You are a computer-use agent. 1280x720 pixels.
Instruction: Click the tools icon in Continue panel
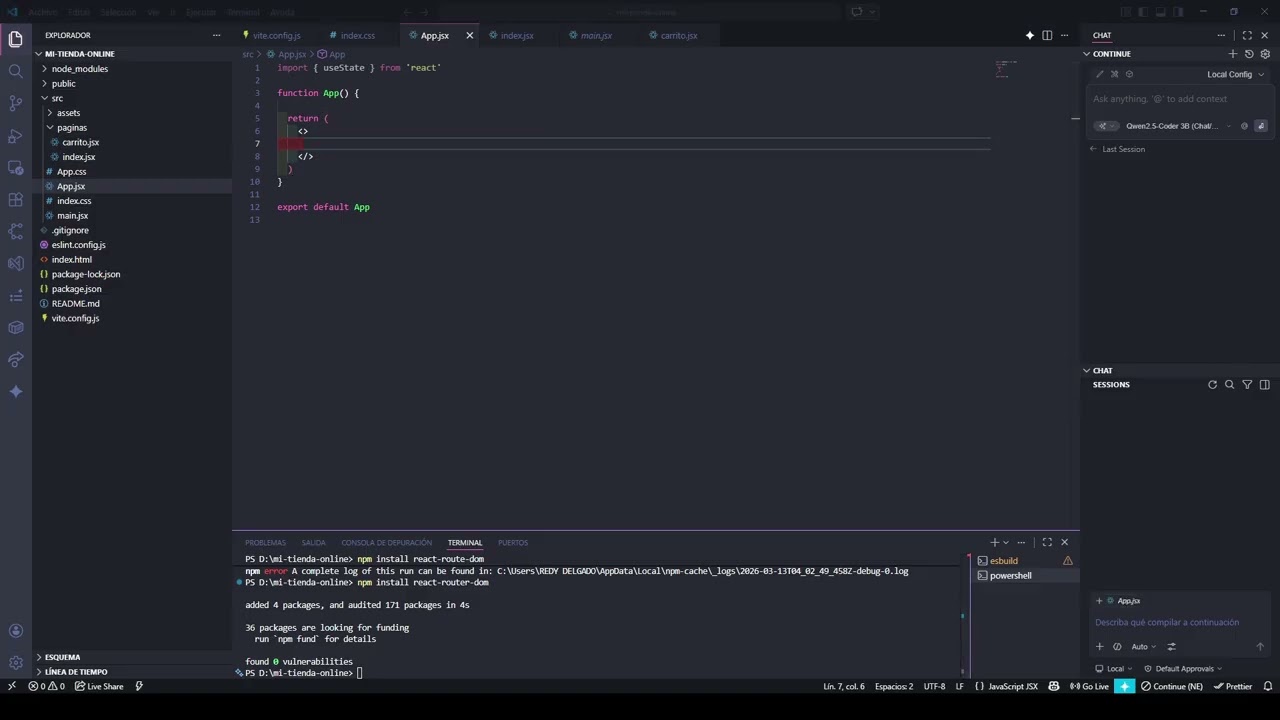[x=1115, y=74]
